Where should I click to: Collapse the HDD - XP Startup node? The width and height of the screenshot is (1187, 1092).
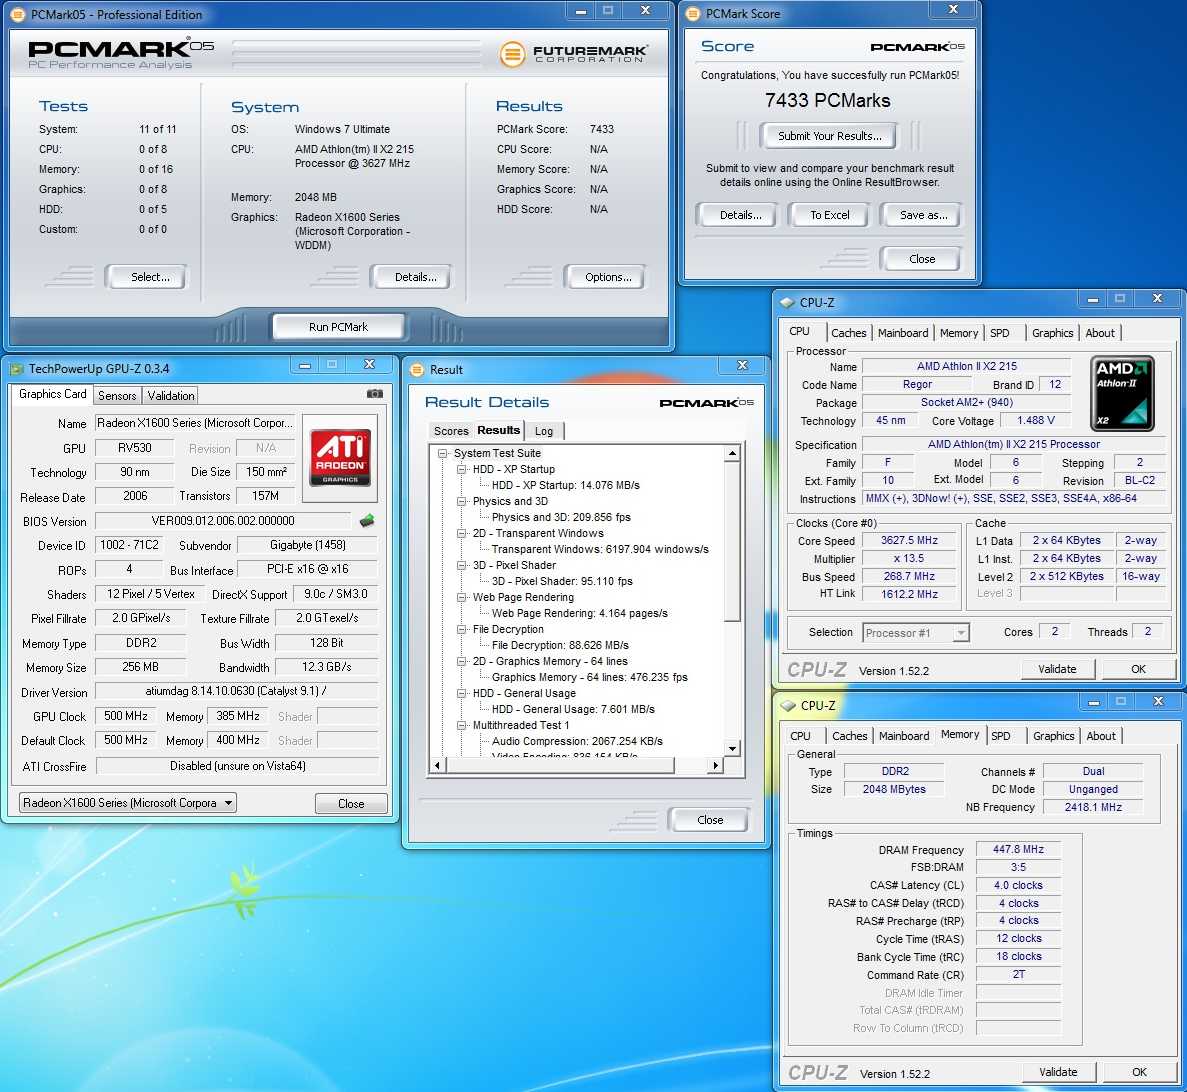(461, 469)
